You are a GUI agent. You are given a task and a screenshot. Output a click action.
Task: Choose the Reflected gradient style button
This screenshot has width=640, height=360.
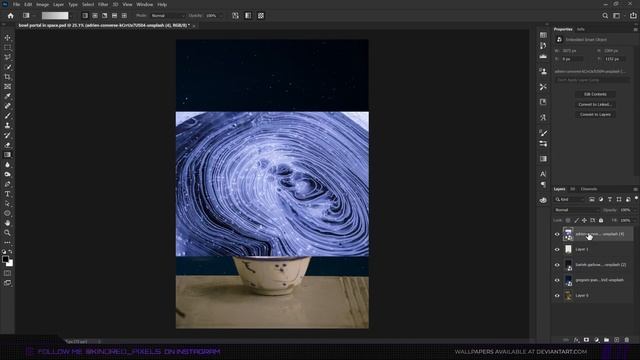click(114, 16)
